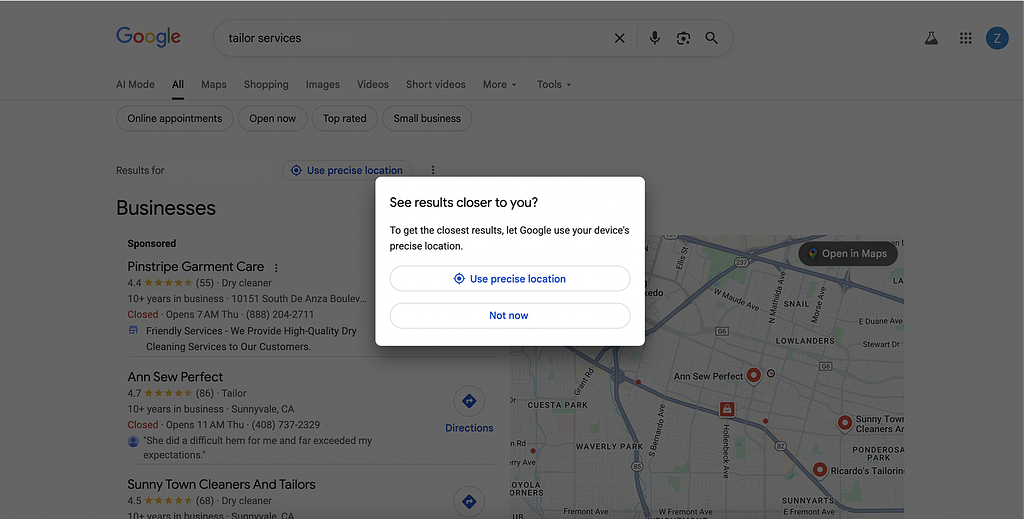Open Google apps grid icon
This screenshot has width=1024, height=519.
(966, 39)
